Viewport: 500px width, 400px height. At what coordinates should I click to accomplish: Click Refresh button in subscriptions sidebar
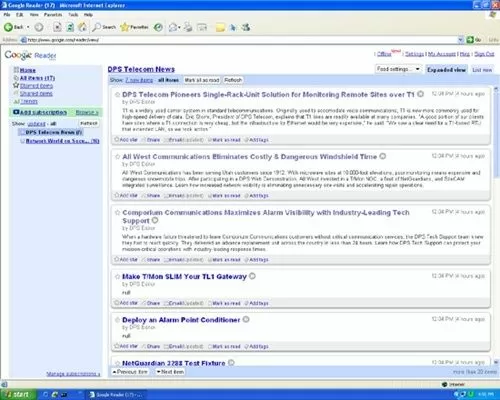point(89,124)
